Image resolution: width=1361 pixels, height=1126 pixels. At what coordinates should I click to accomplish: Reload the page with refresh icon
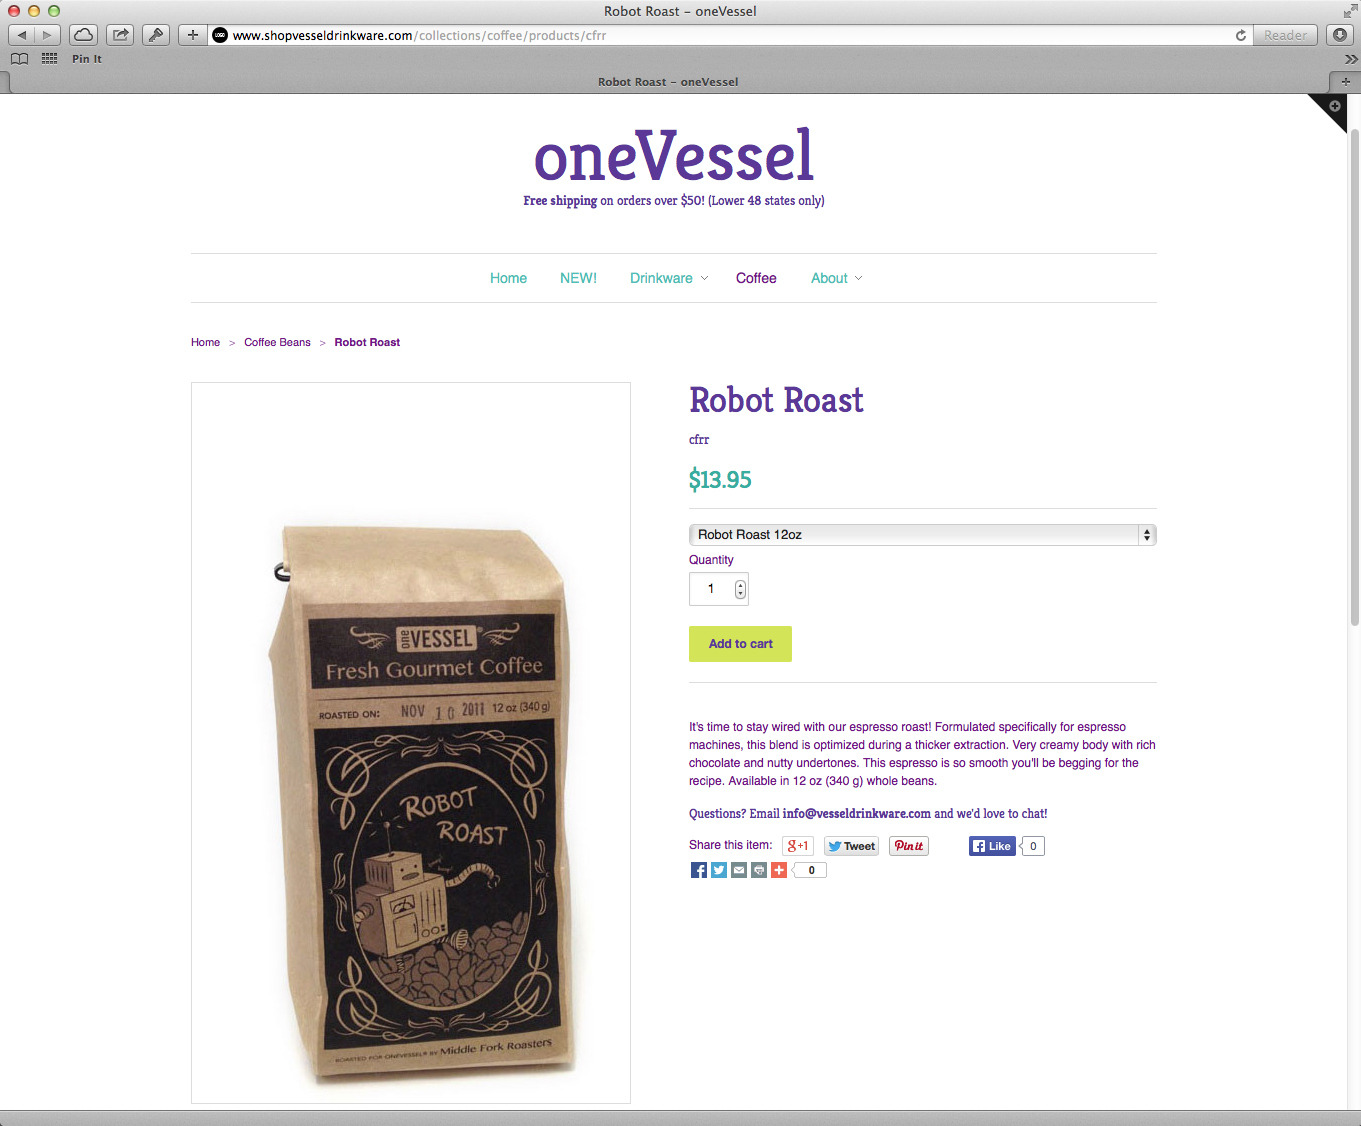1241,35
